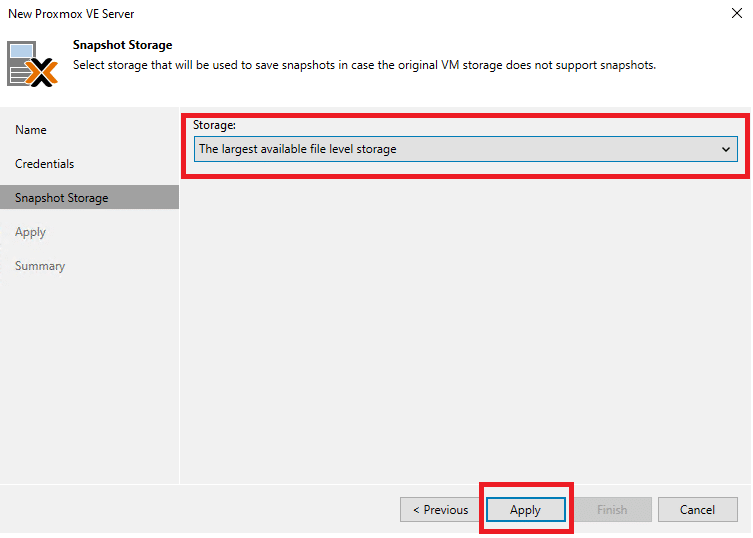Select "The largest available file level storage" text
753x538 pixels.
click(x=298, y=149)
